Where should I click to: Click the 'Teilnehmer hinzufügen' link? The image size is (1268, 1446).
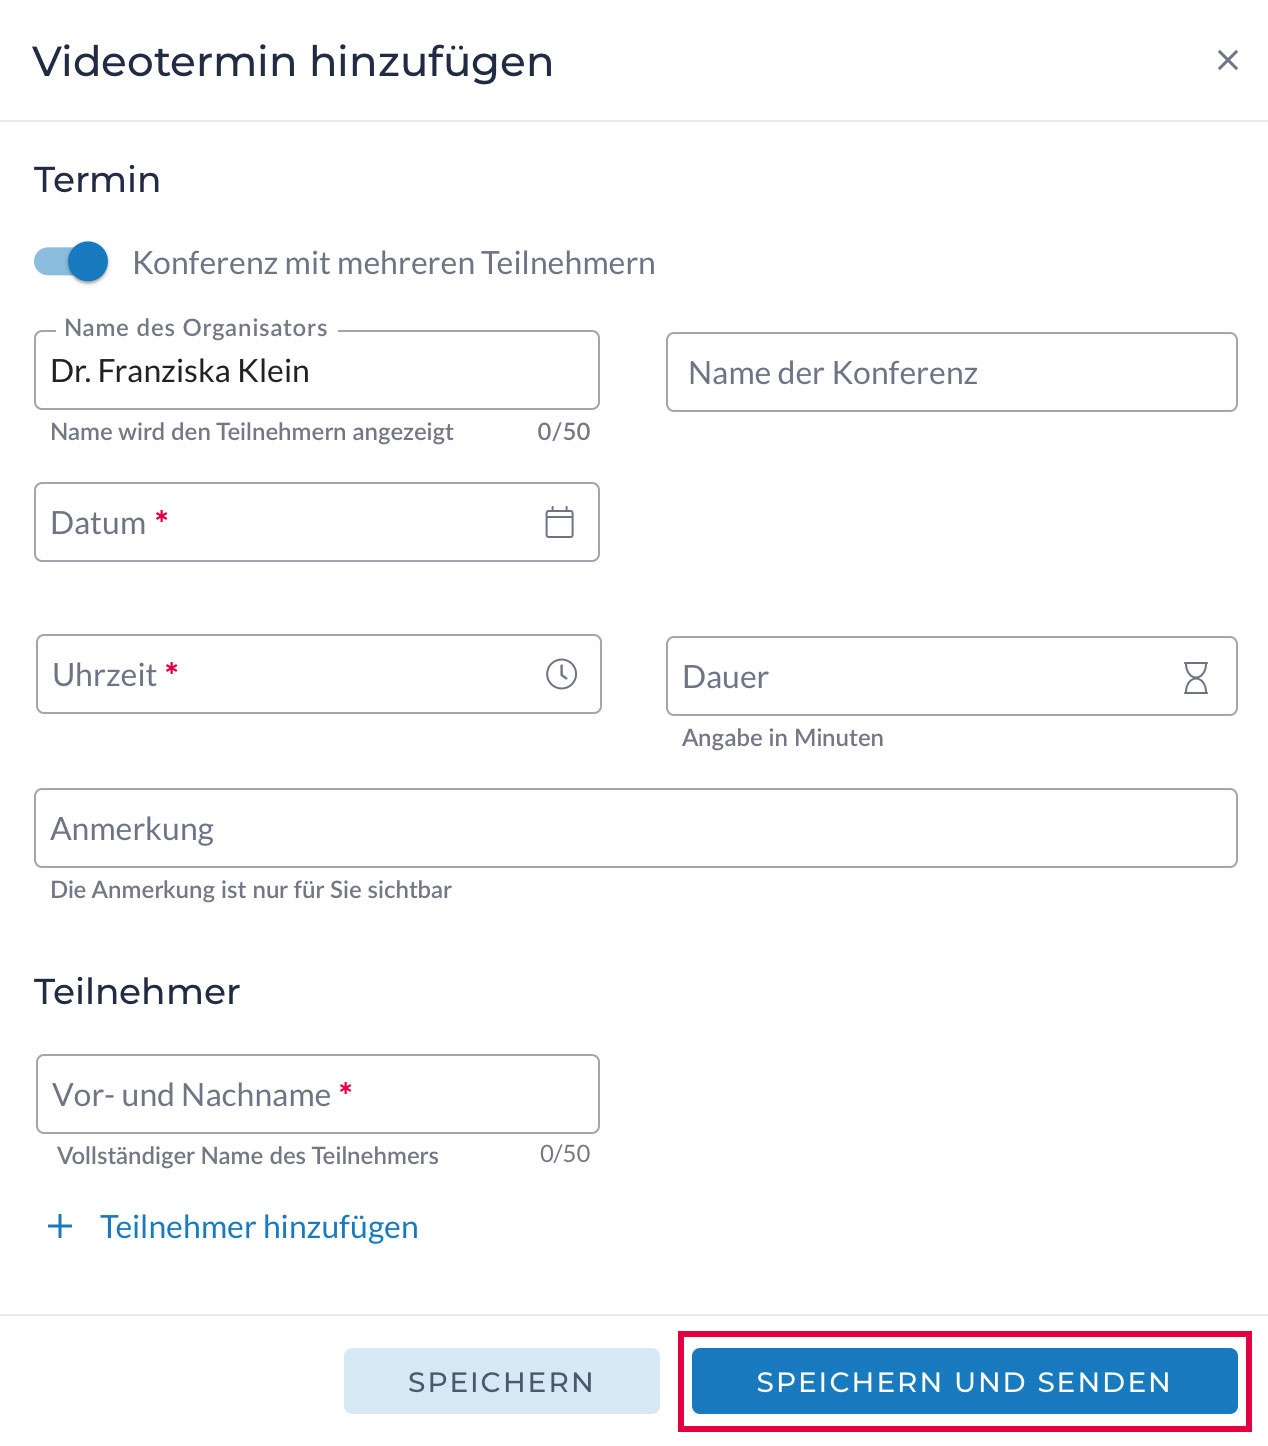(x=259, y=1227)
